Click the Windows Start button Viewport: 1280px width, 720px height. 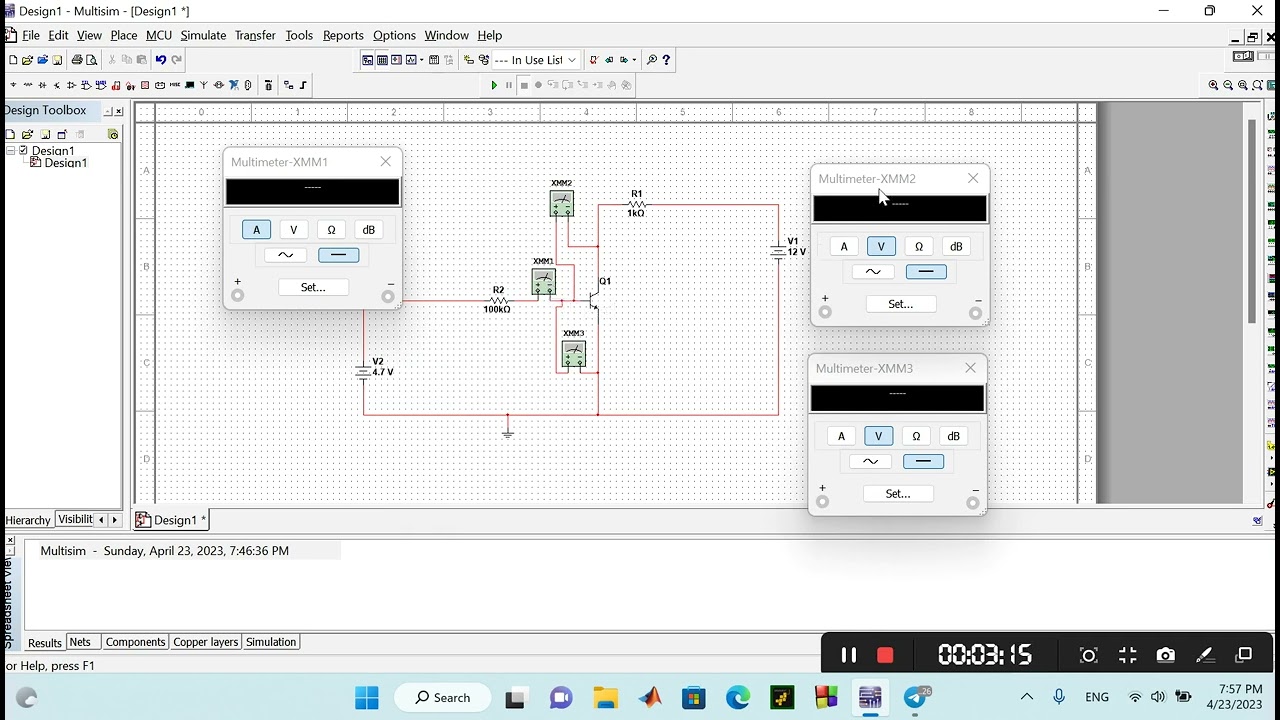[x=367, y=698]
